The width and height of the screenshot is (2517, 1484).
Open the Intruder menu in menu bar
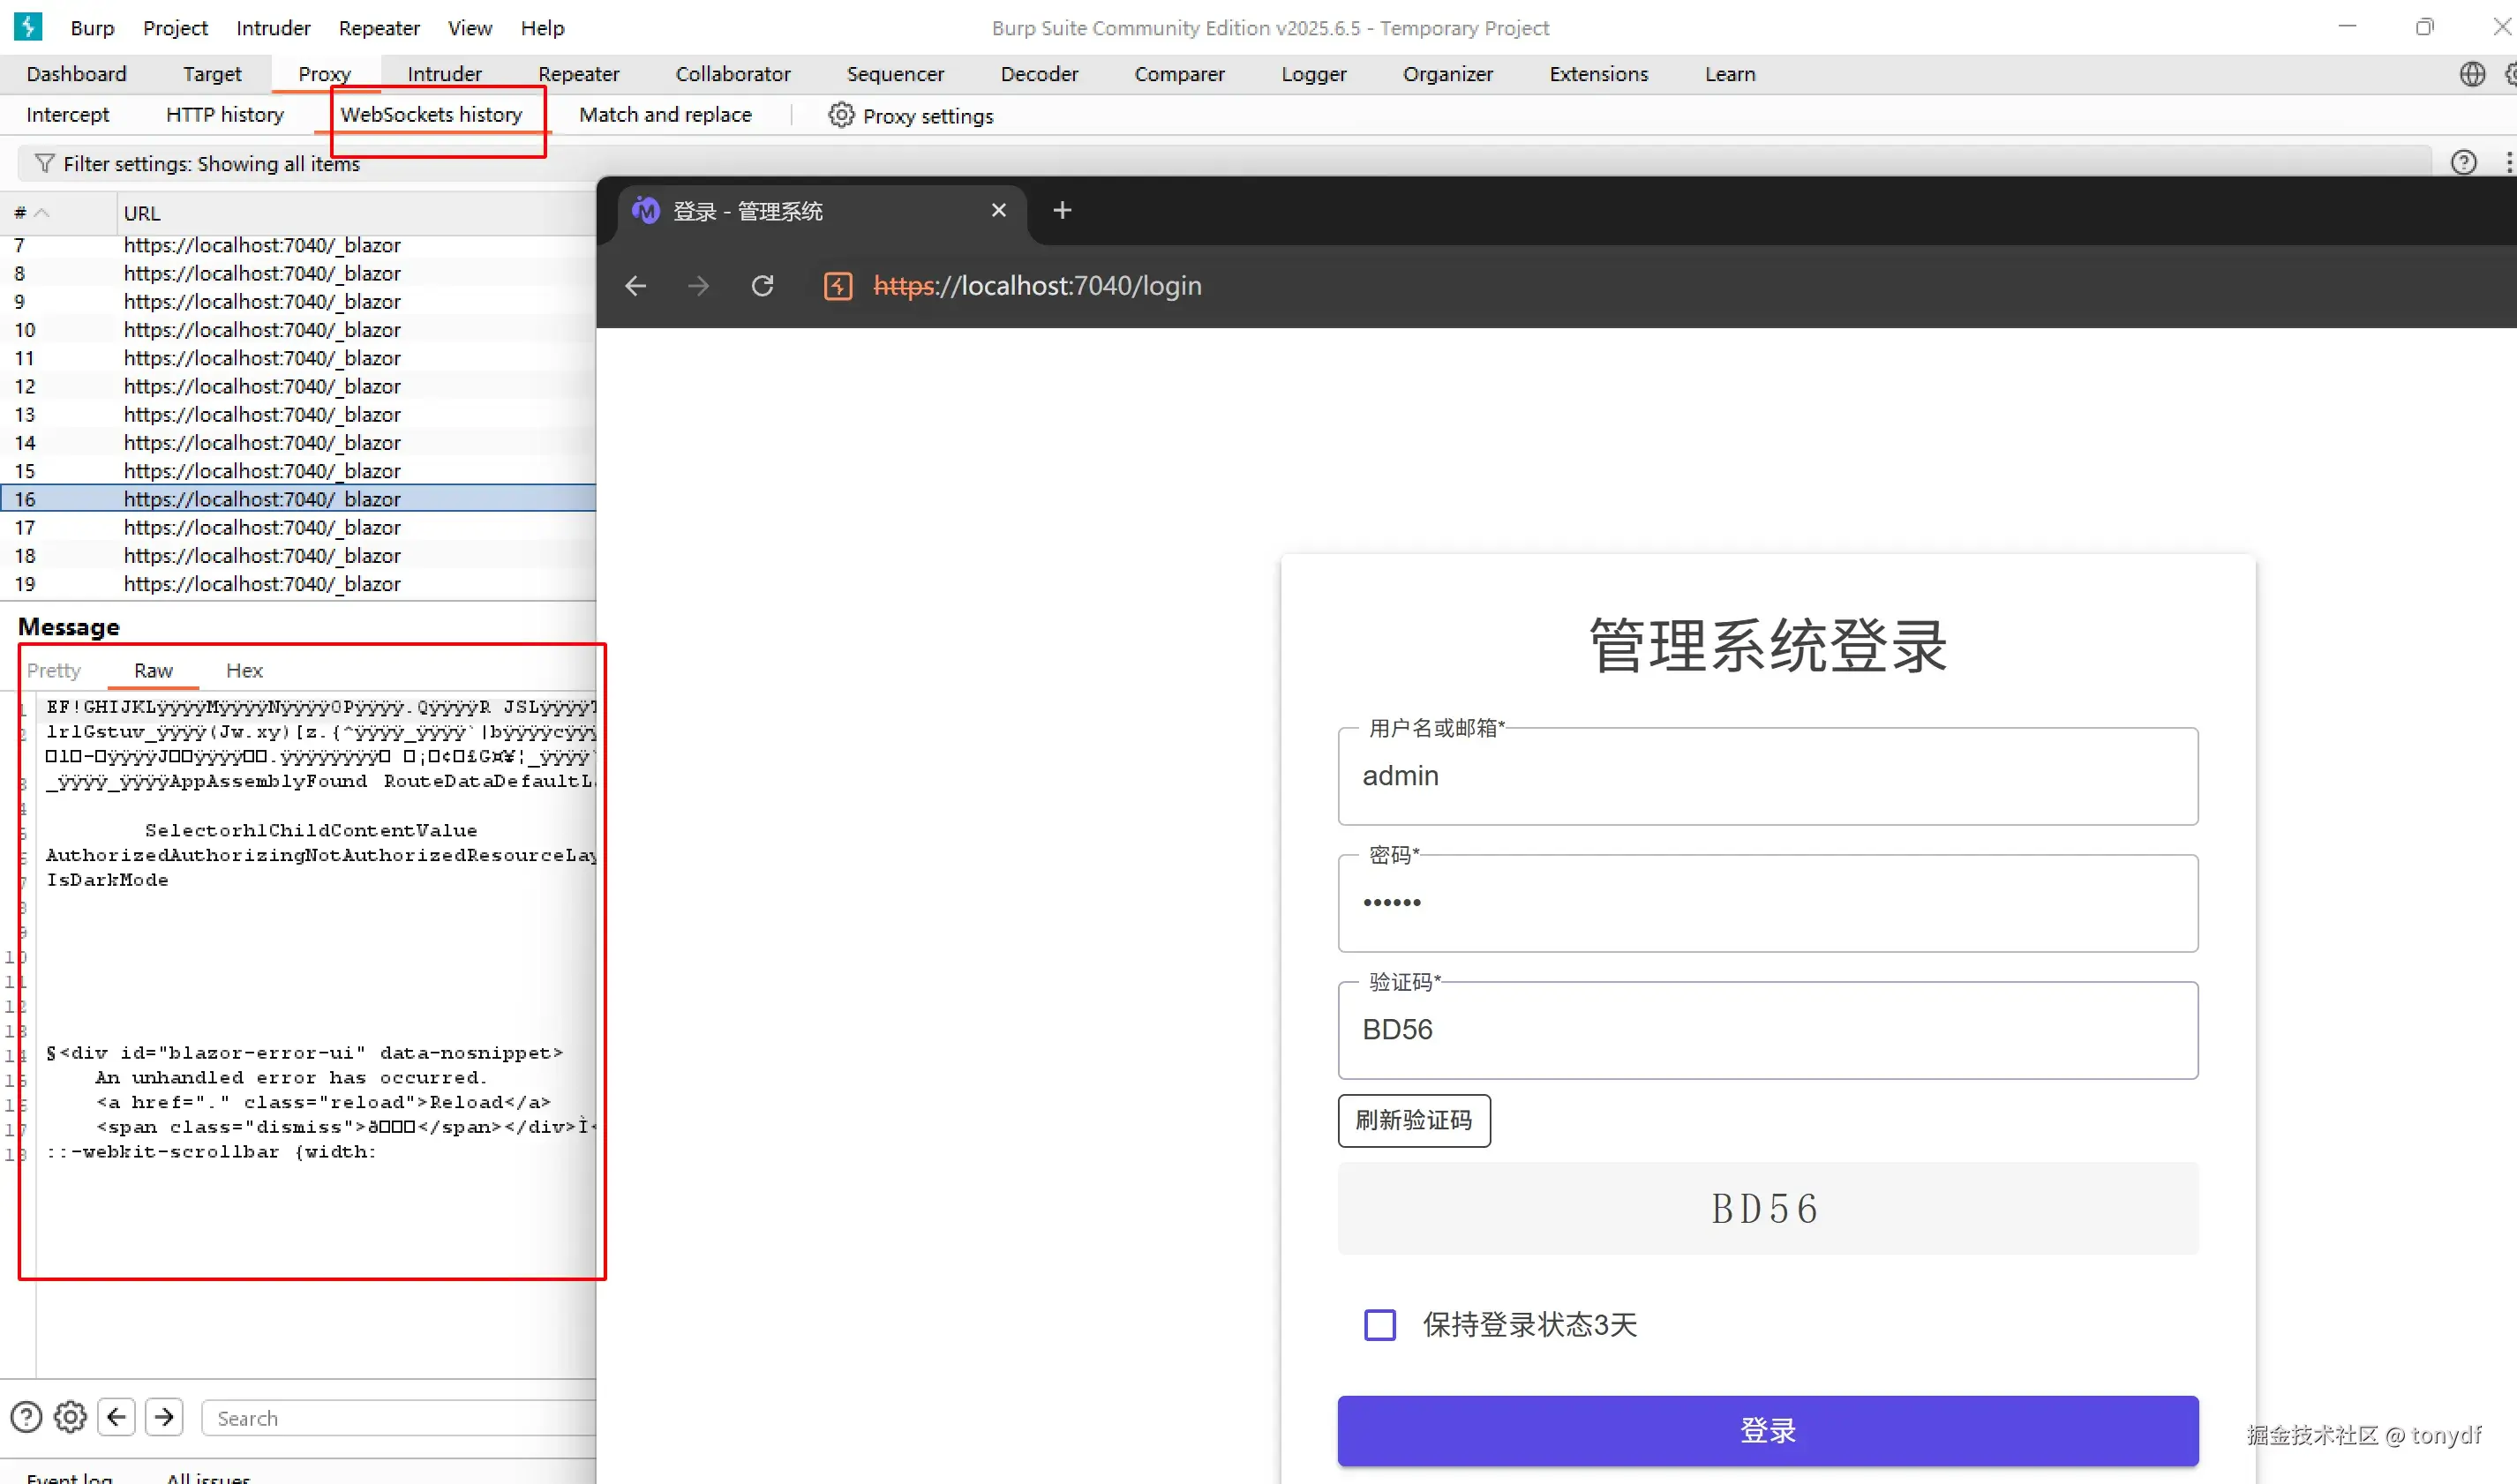point(273,28)
